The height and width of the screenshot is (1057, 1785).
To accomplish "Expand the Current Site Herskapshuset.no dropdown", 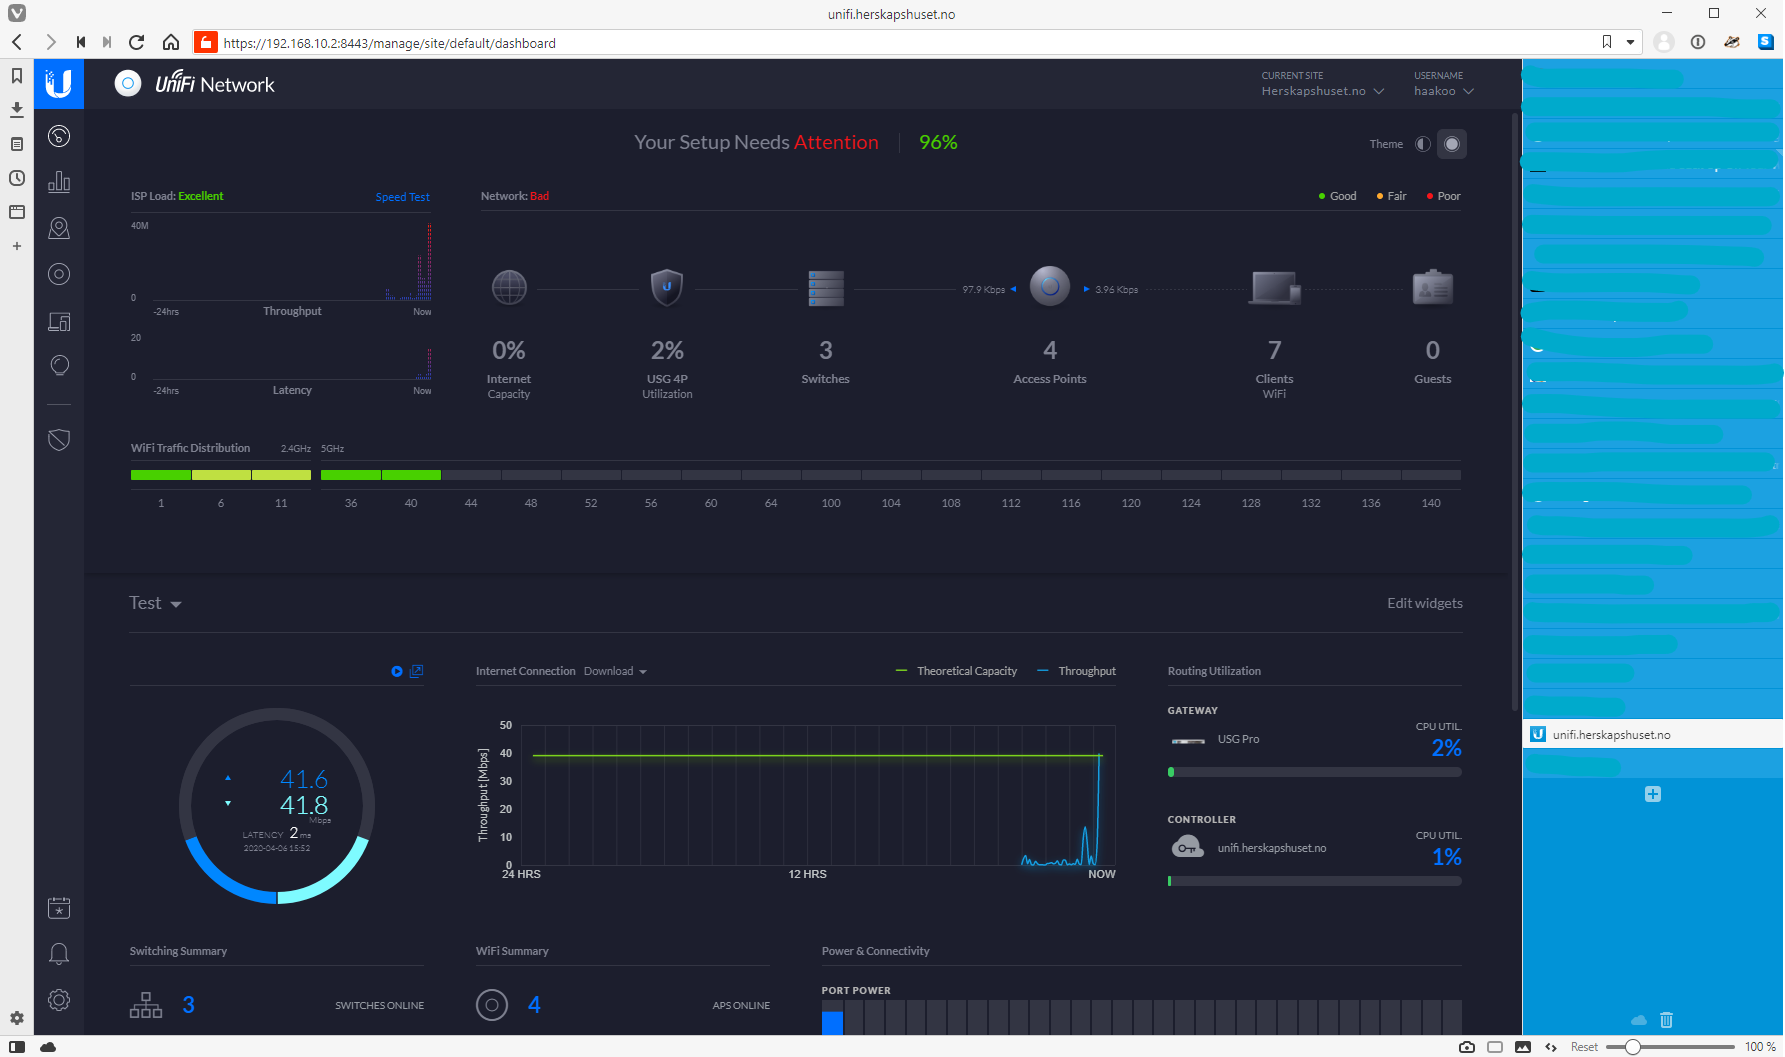I will (1322, 91).
